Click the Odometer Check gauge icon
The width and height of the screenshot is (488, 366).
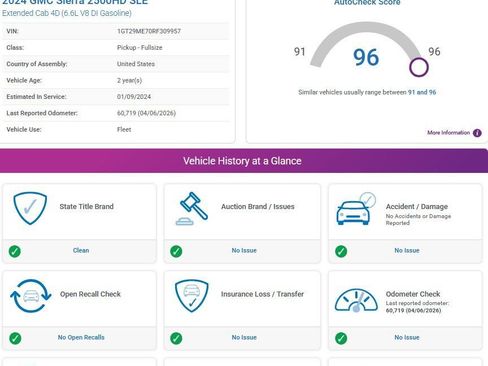pos(356,300)
